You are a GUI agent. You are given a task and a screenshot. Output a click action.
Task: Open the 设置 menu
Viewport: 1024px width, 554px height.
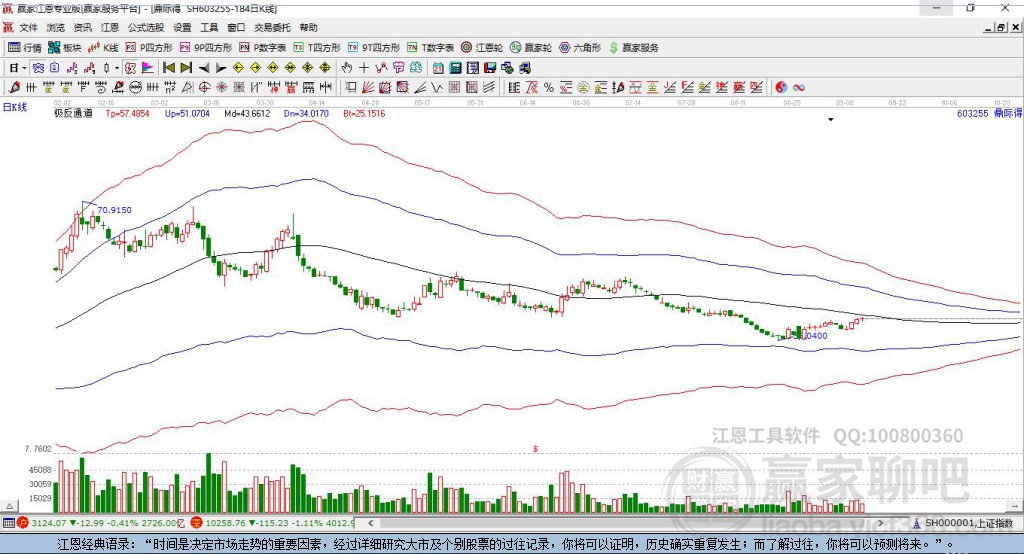pos(182,27)
